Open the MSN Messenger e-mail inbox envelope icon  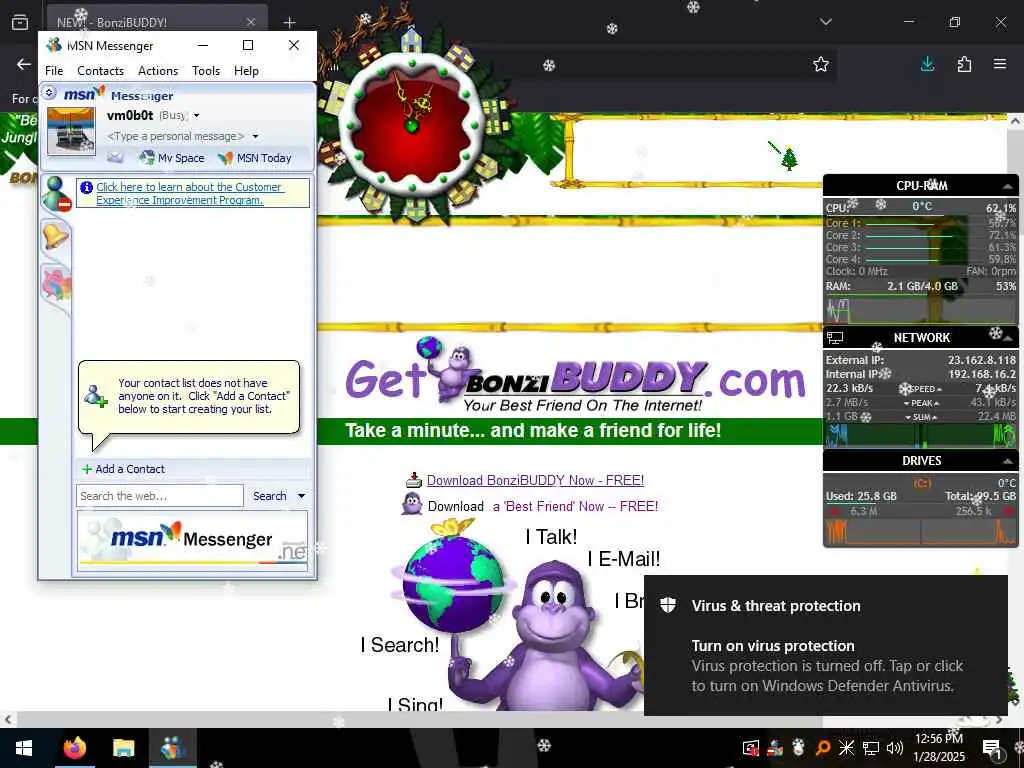coord(115,157)
